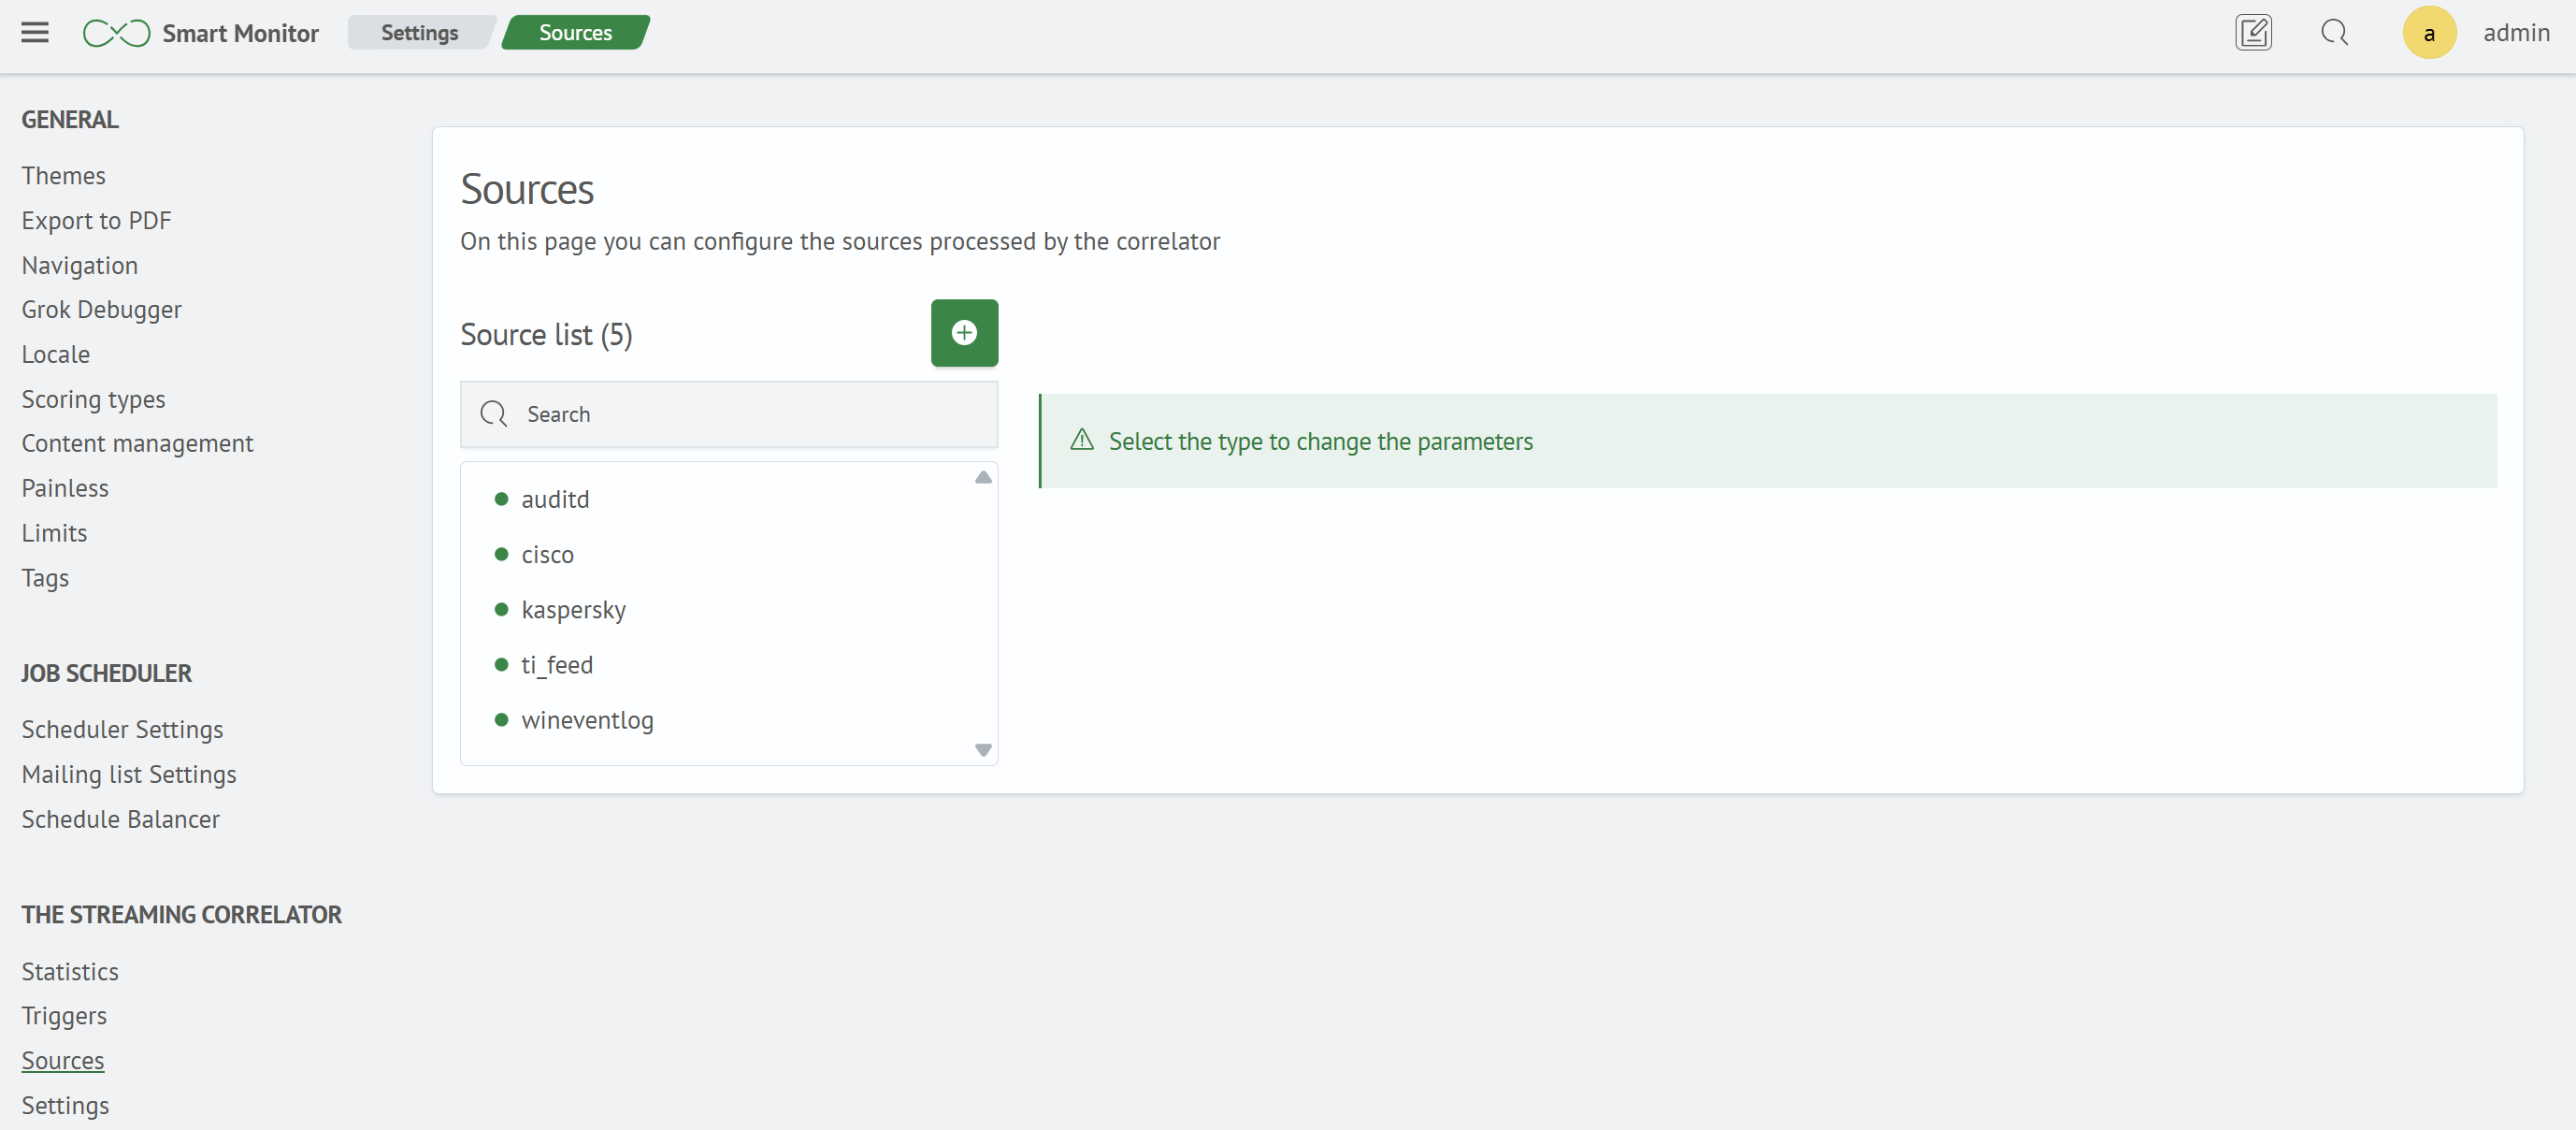The height and width of the screenshot is (1130, 2576).
Task: Go to Scheduler Settings
Action: tap(122, 730)
